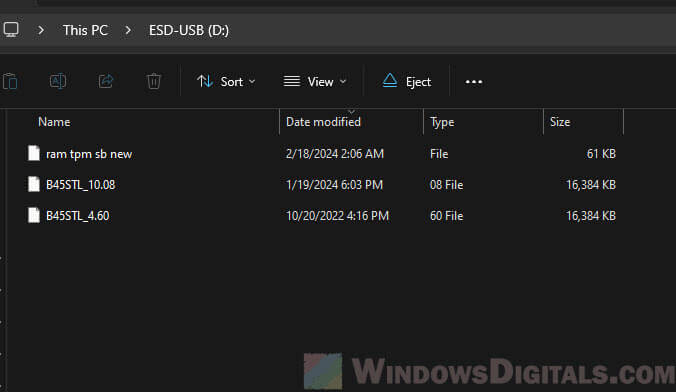
Task: Click the 61 KB size cell
Action: [601, 154]
